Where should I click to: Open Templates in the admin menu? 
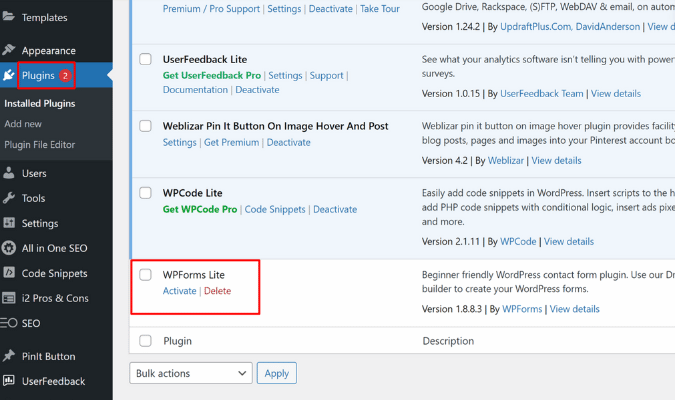[44, 18]
